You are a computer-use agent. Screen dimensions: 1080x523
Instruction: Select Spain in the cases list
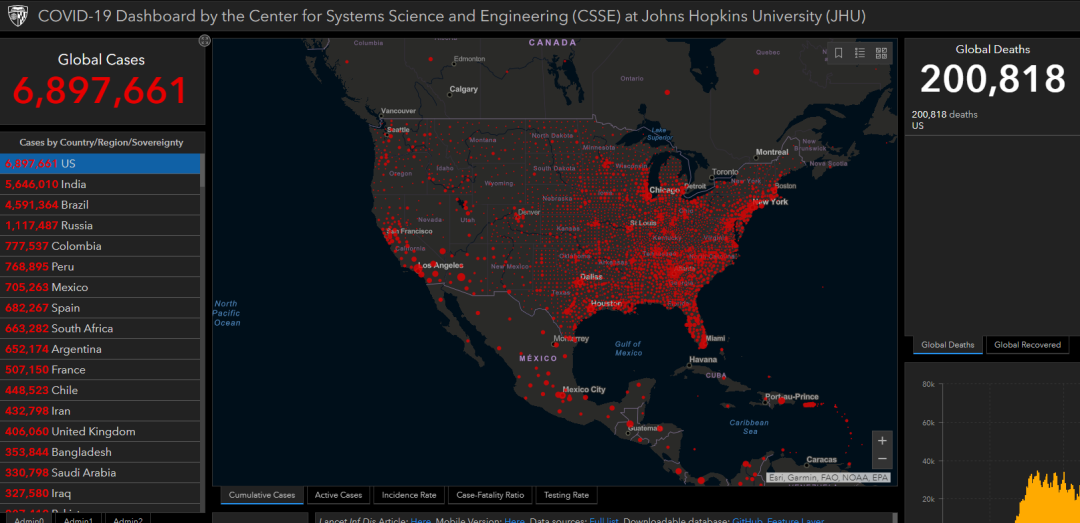tap(100, 308)
